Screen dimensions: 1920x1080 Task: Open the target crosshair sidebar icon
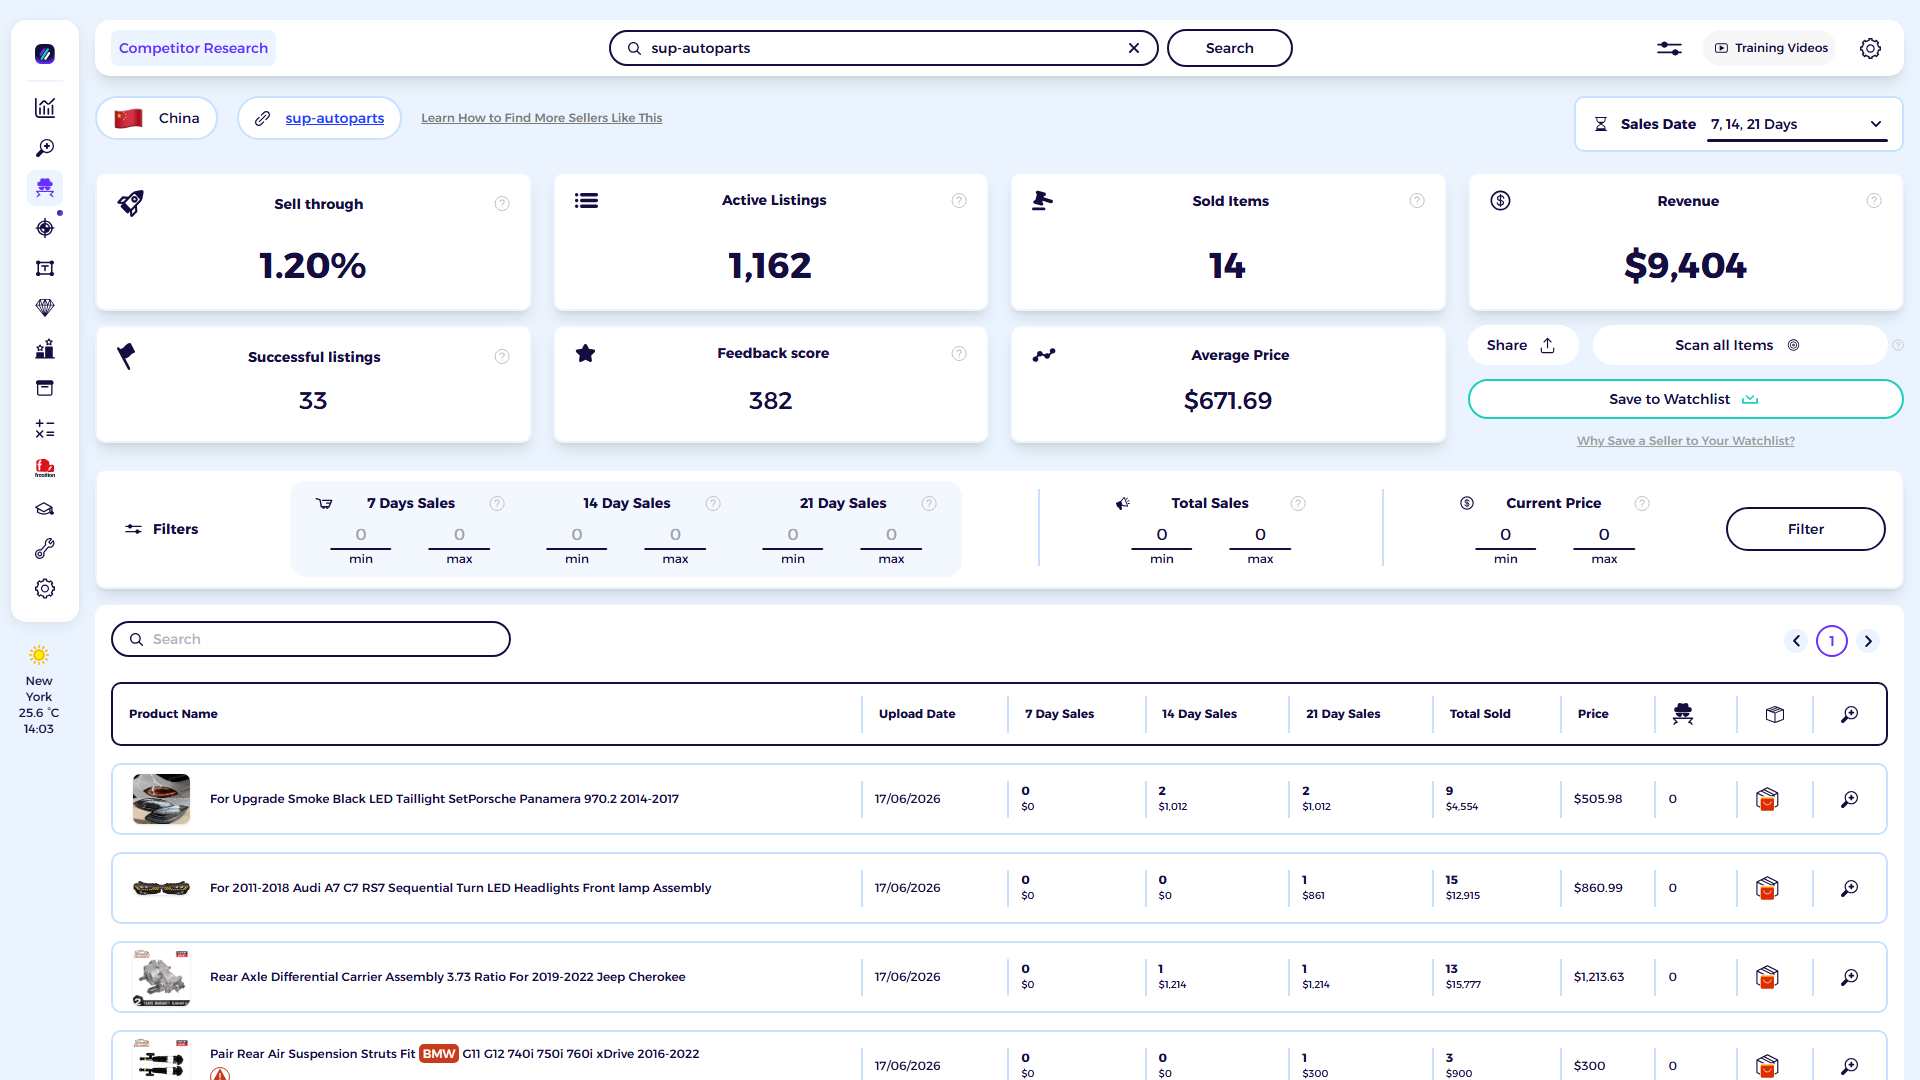pos(45,228)
